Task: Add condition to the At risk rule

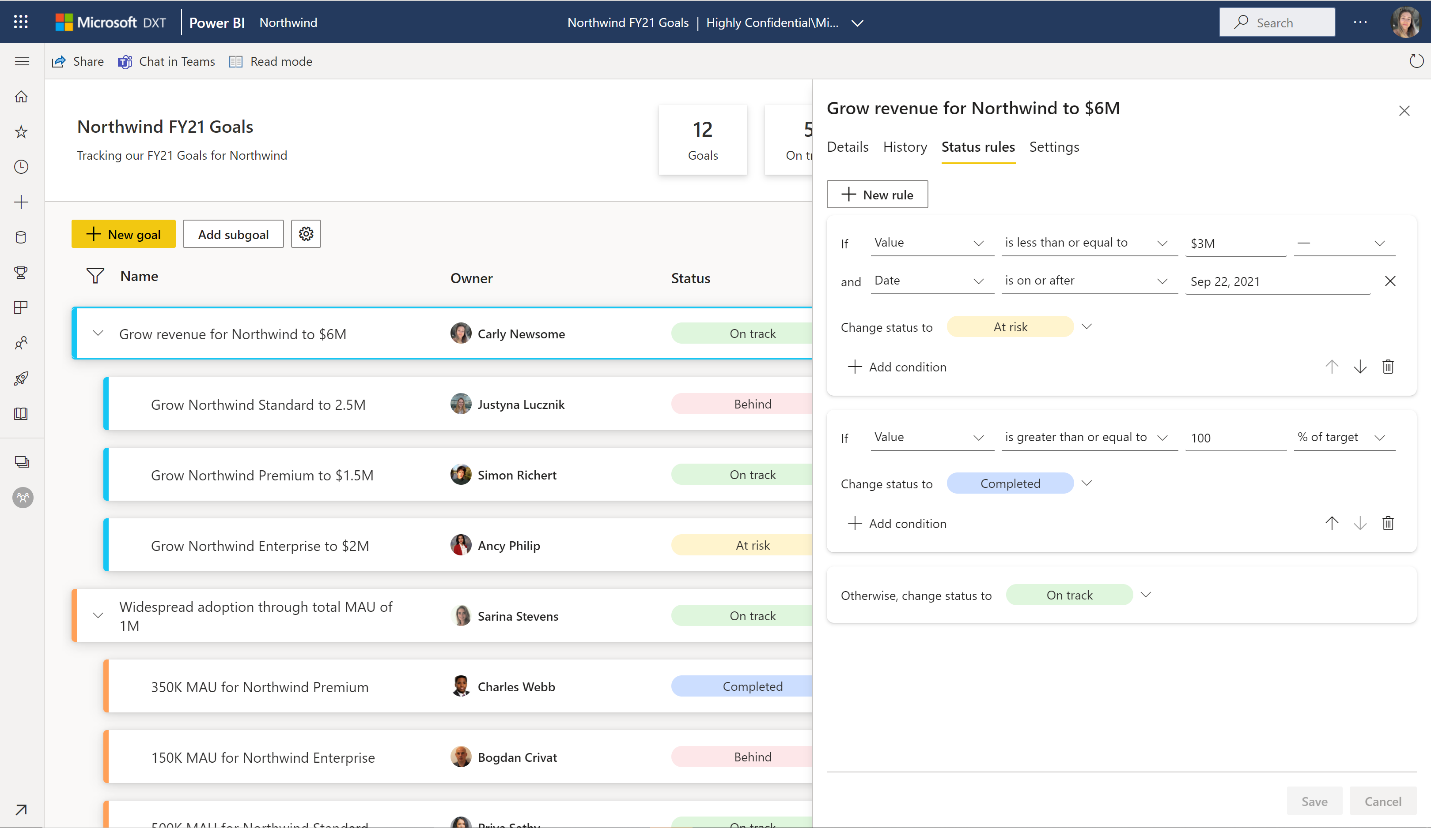Action: point(897,367)
